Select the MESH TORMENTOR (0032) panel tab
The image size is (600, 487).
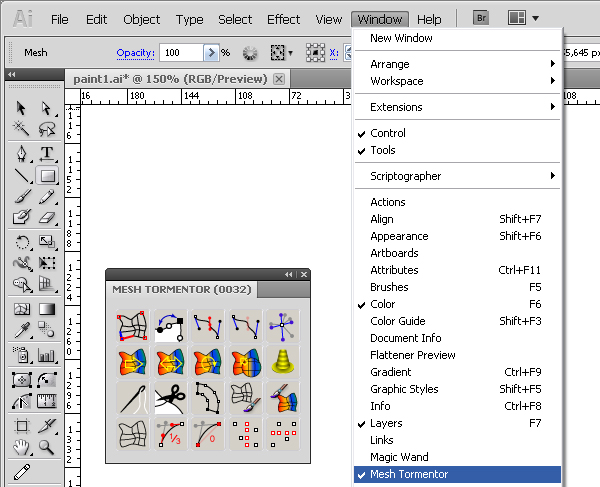tap(182, 290)
